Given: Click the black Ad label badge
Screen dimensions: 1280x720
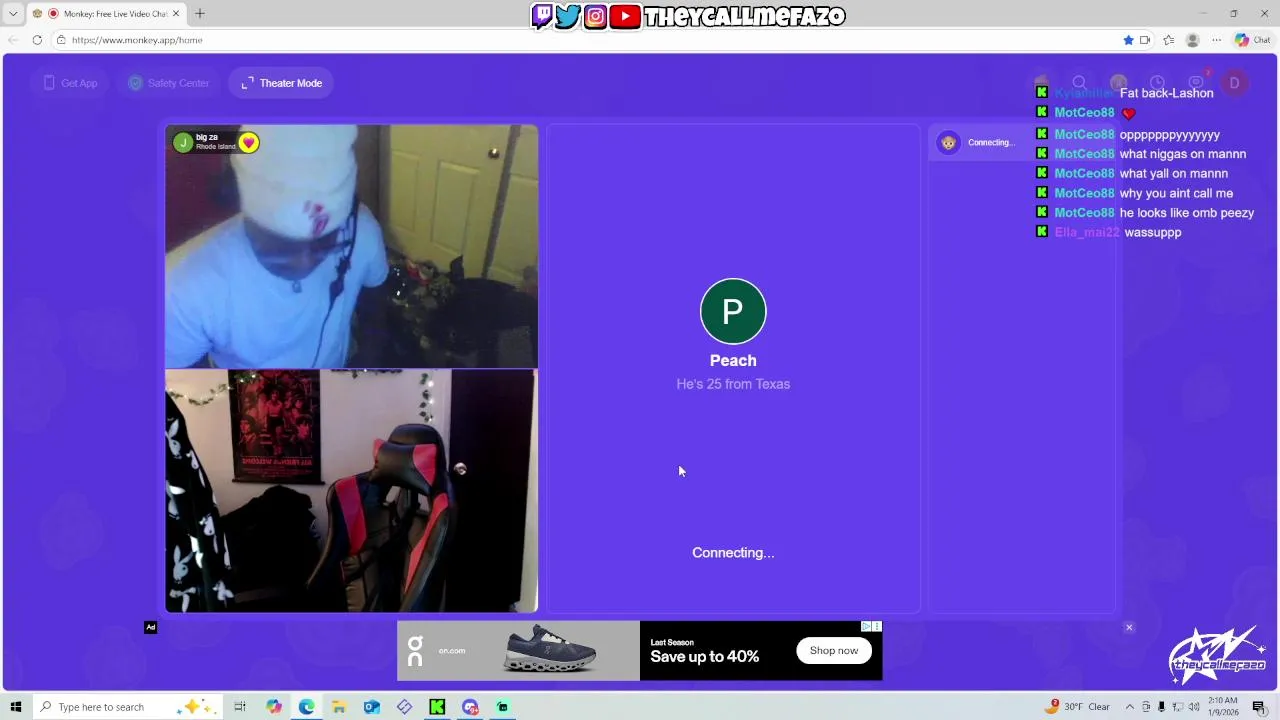Looking at the screenshot, I should pyautogui.click(x=150, y=628).
